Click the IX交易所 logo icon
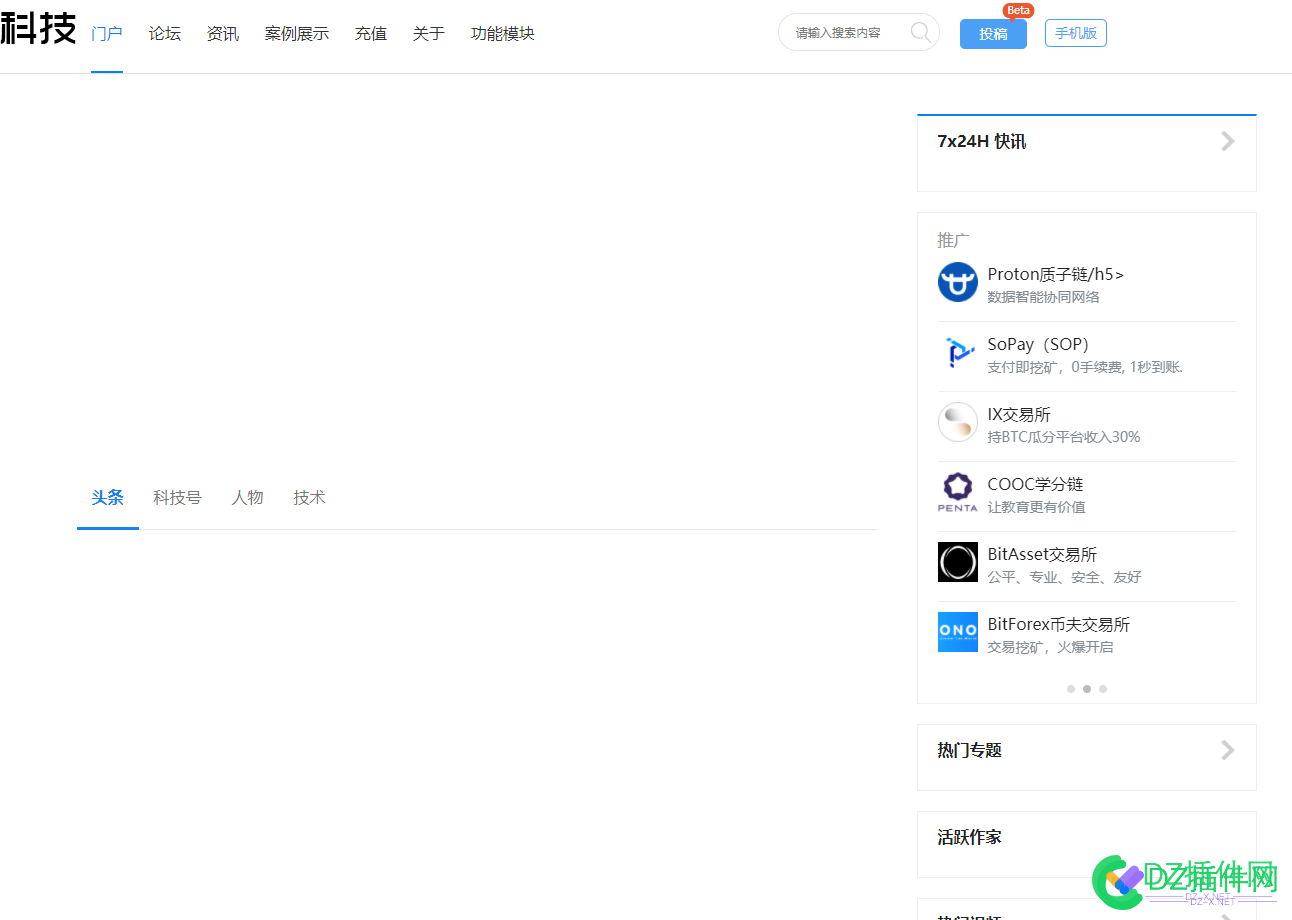 [x=957, y=422]
